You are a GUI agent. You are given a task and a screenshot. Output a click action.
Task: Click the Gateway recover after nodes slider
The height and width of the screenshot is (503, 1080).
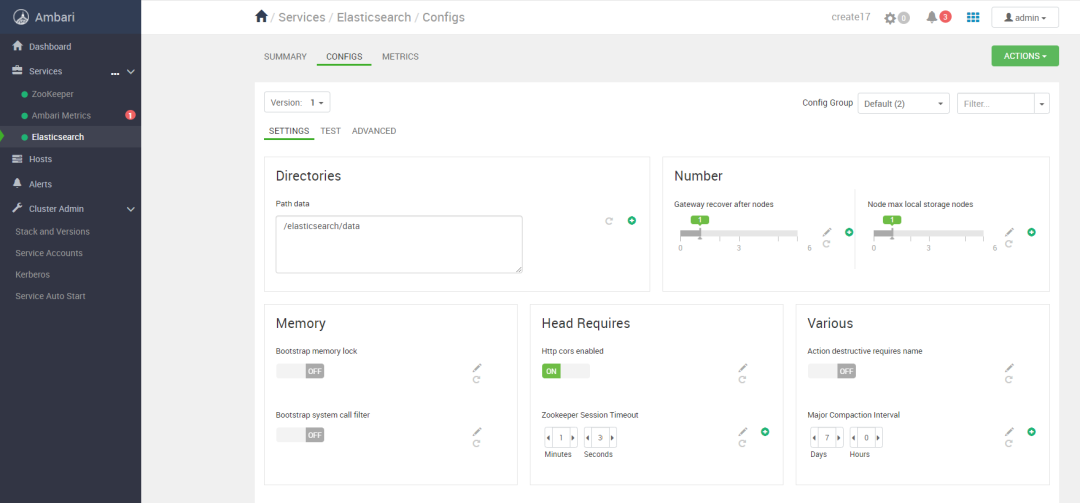point(739,234)
